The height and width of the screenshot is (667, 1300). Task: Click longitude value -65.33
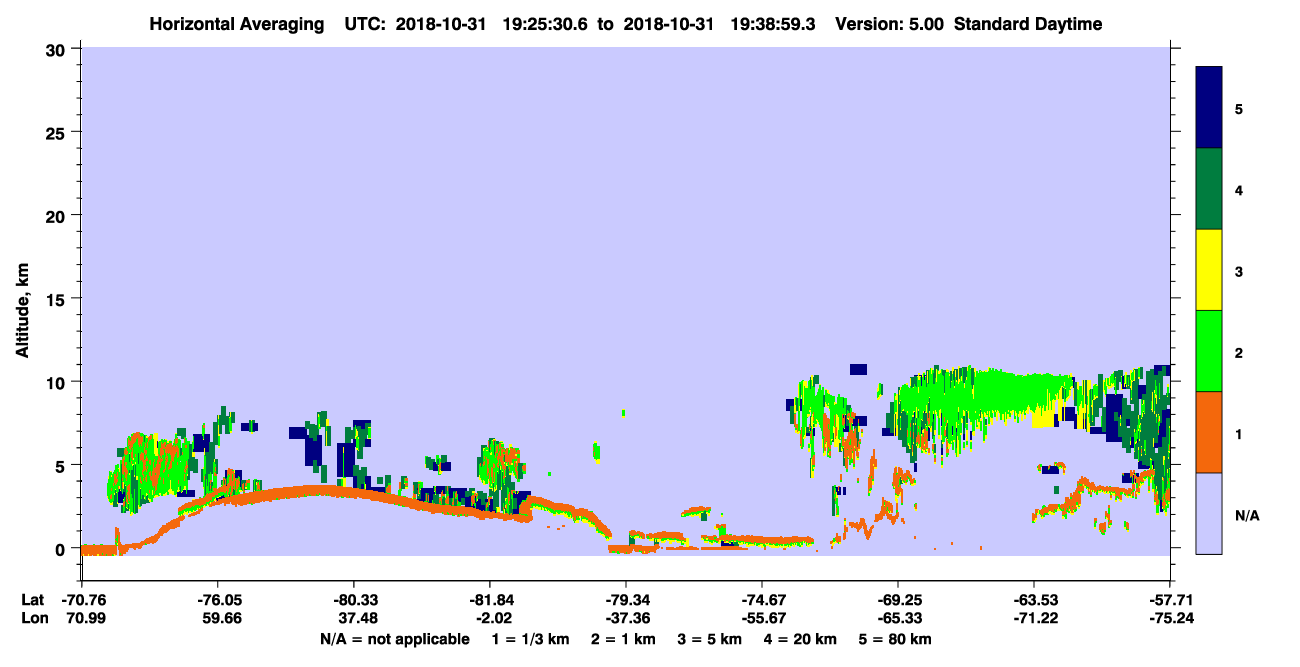pos(898,618)
